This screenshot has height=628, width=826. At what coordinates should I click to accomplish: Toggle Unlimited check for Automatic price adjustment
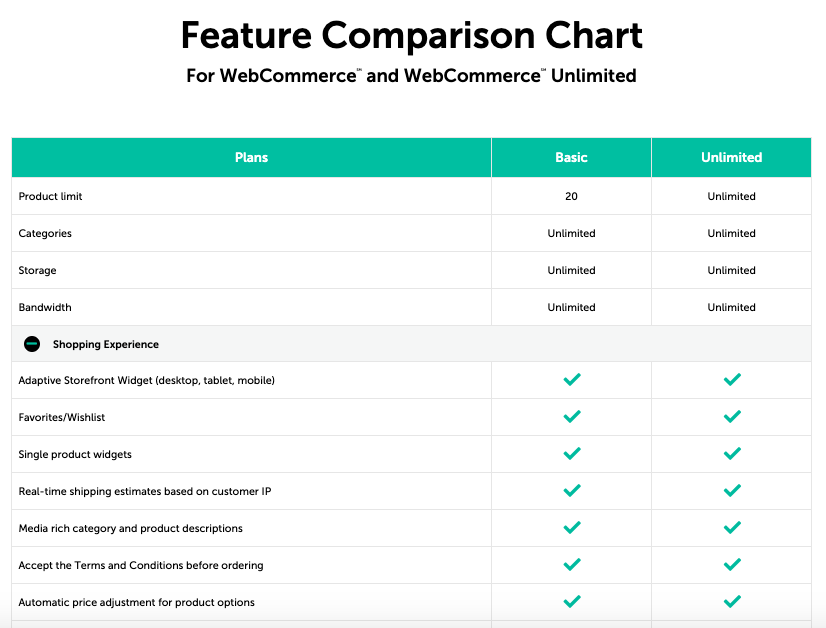pyautogui.click(x=731, y=602)
